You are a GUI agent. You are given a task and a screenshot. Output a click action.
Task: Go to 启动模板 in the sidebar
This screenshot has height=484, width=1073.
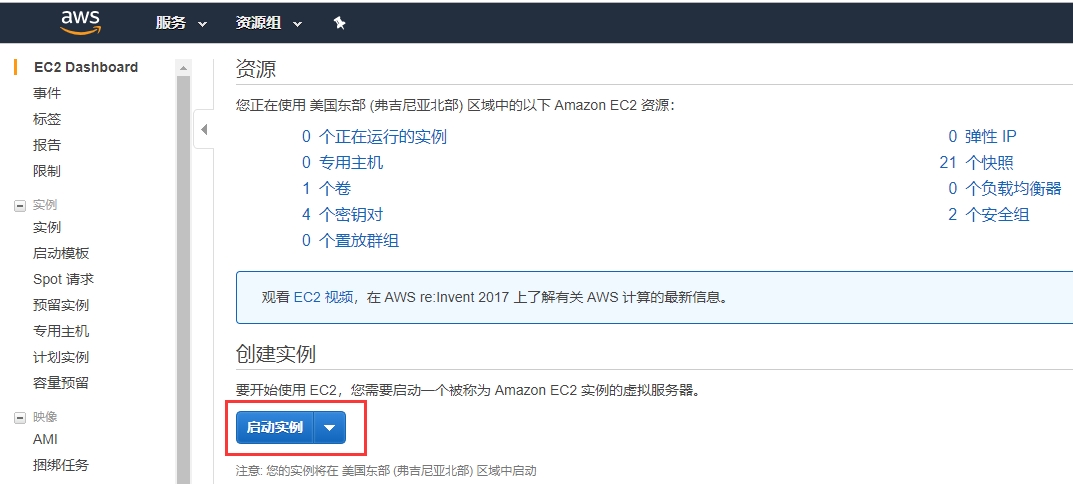pos(61,253)
